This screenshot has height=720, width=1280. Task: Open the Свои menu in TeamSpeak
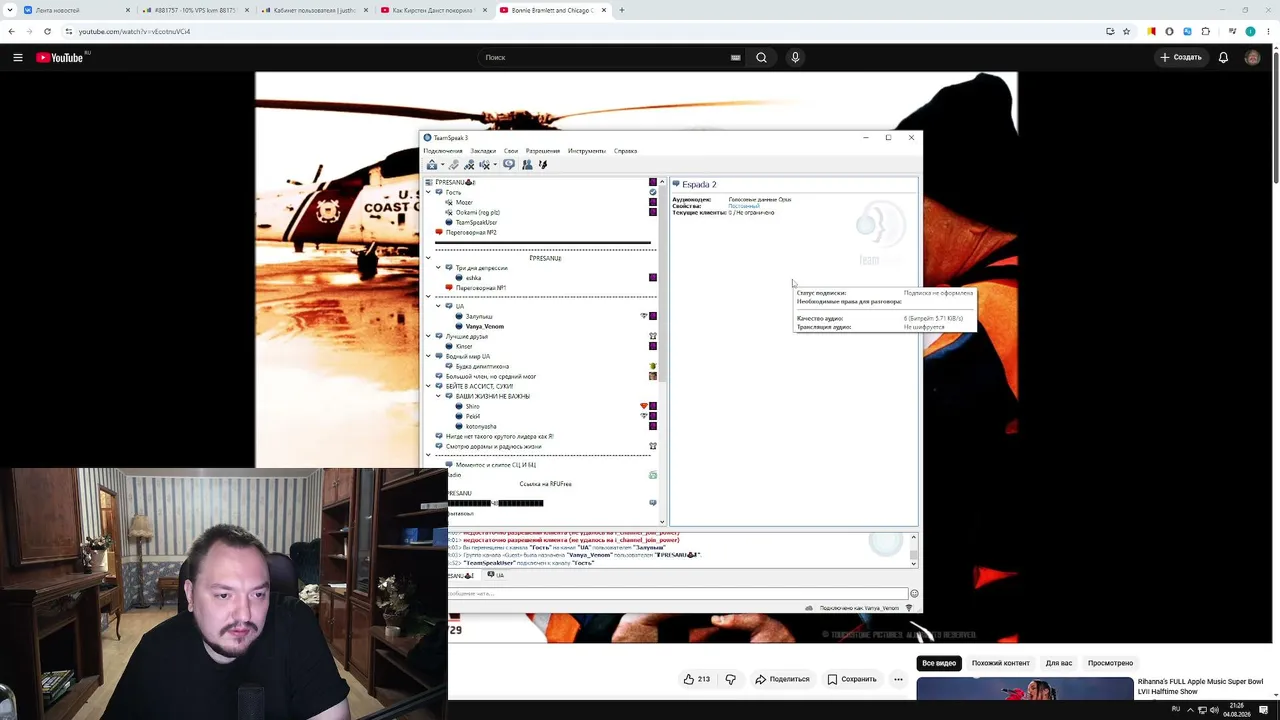coord(511,151)
